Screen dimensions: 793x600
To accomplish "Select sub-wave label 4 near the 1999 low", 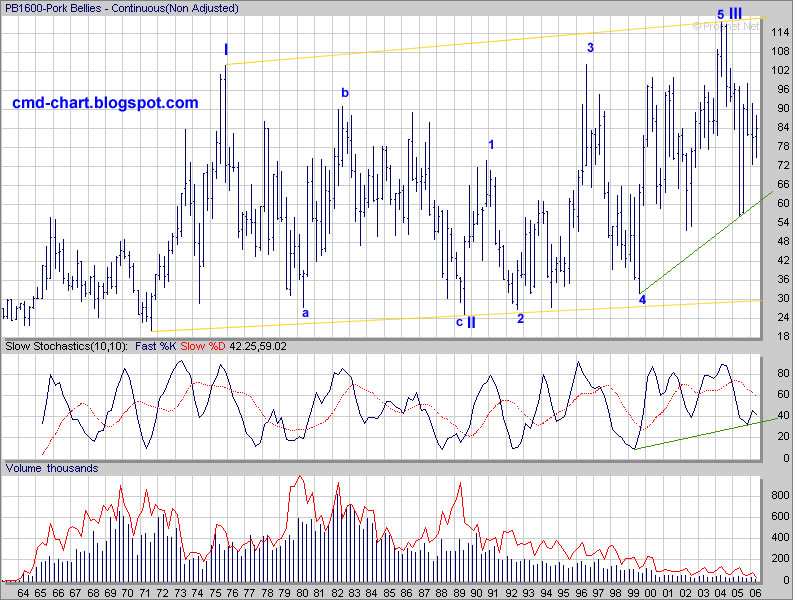I will pos(642,299).
